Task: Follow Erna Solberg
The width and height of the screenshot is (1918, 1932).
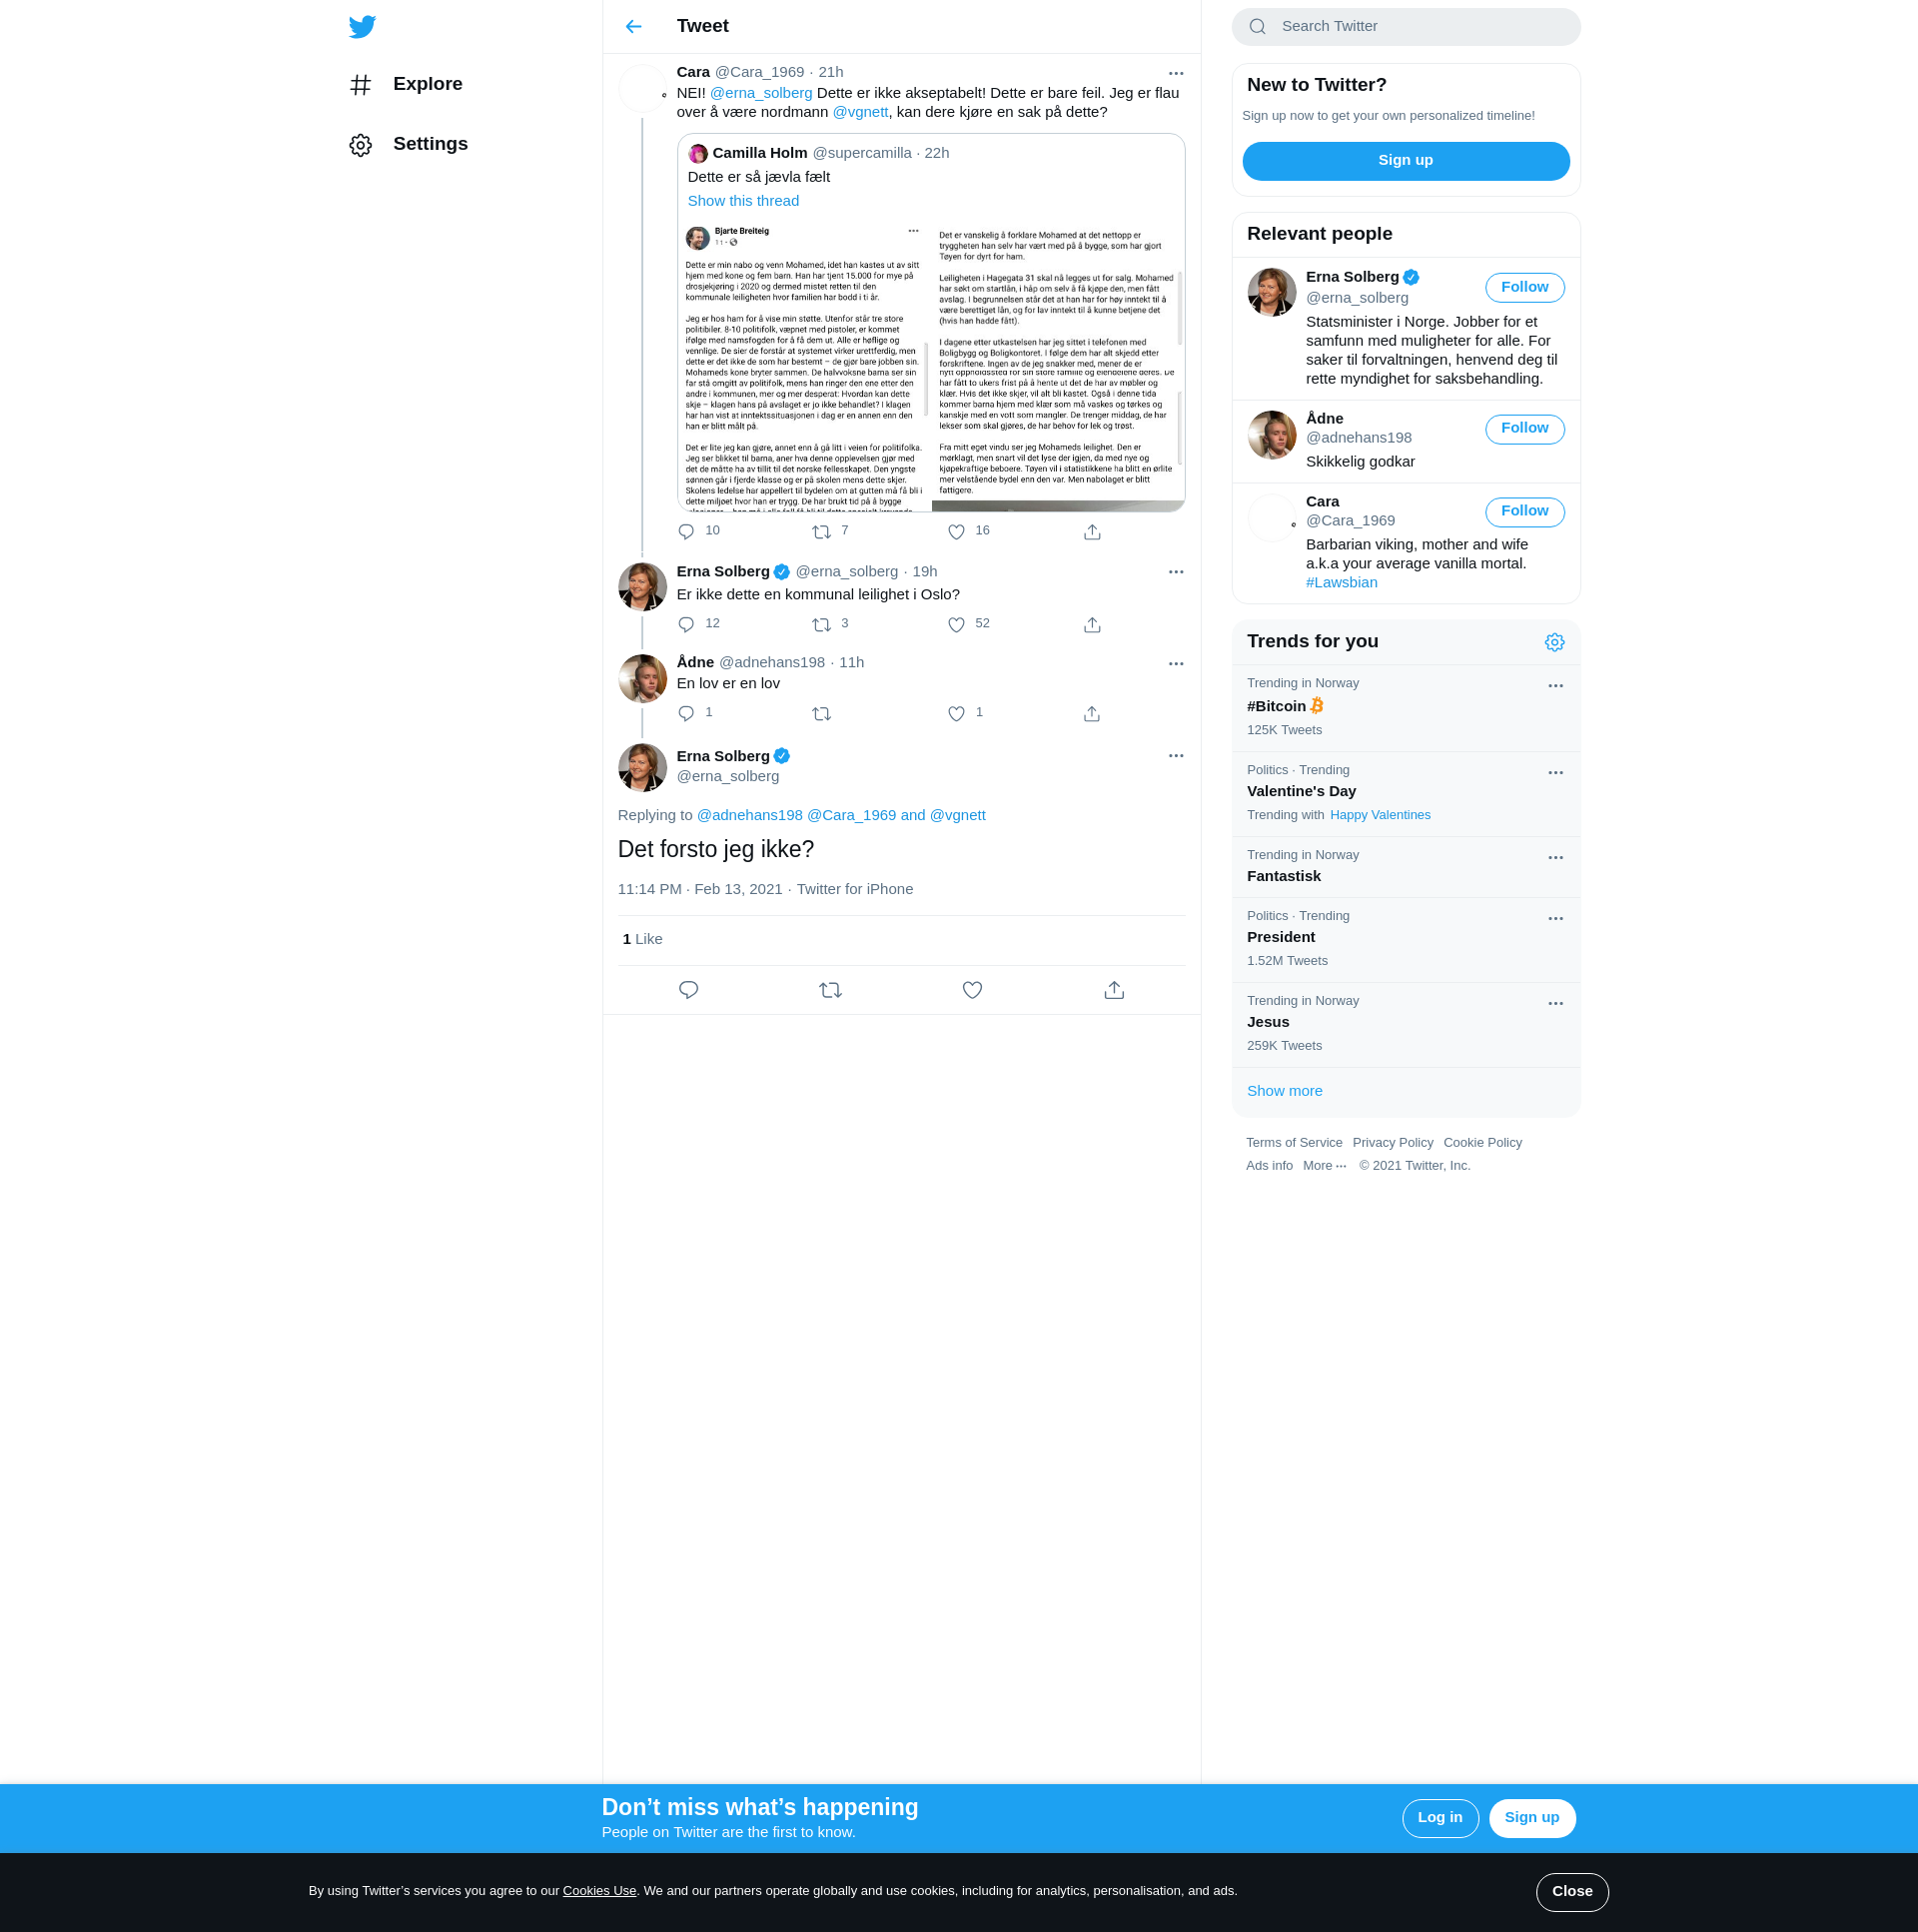Action: (1524, 288)
